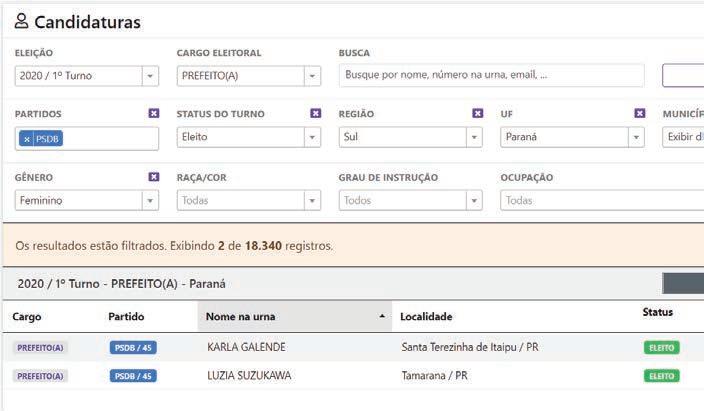This screenshot has width=704, height=411.
Task: Clear the Gênero filter X icon
Action: [x=153, y=177]
